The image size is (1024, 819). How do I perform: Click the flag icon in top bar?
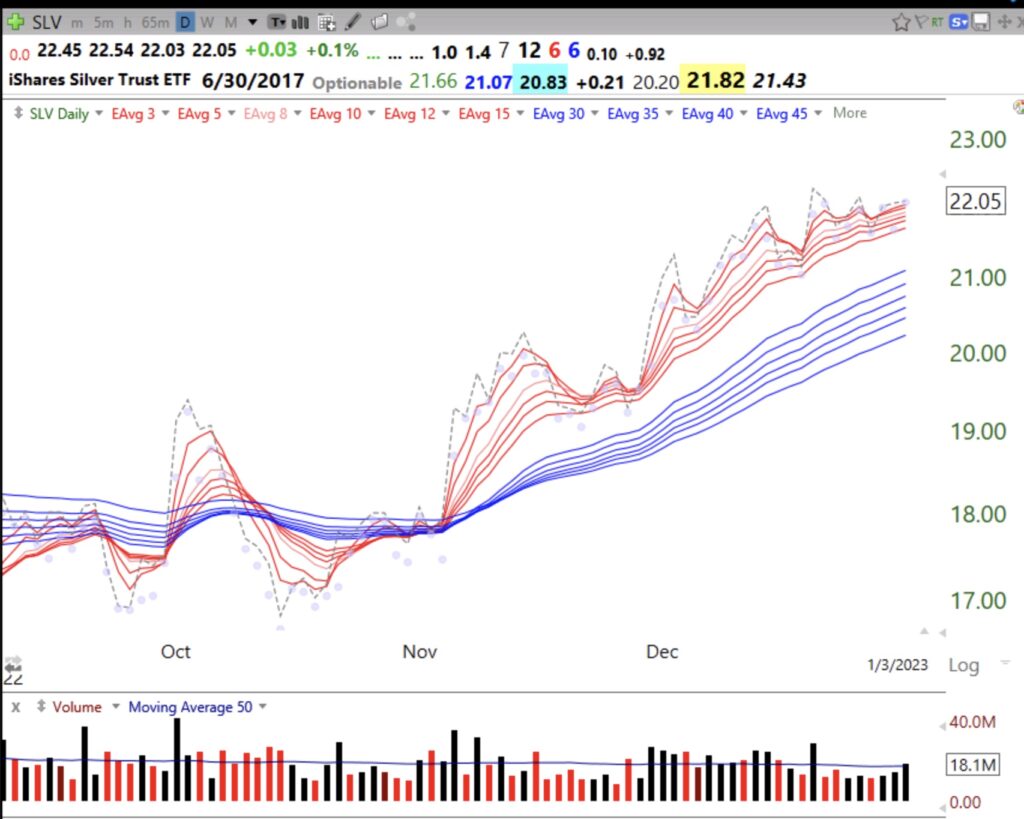point(921,21)
